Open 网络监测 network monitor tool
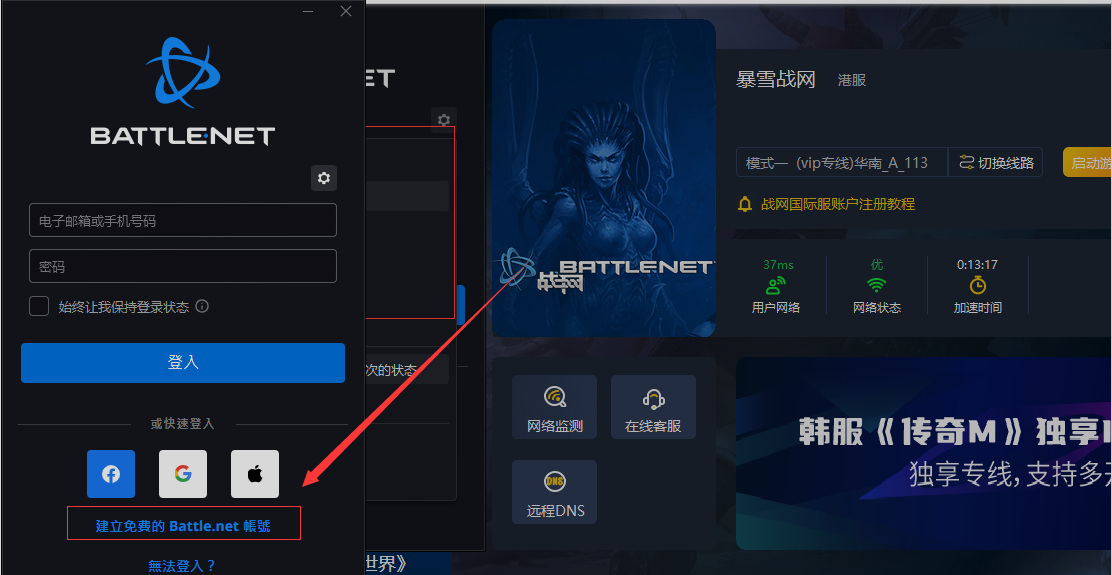This screenshot has height=575, width=1112. [555, 407]
